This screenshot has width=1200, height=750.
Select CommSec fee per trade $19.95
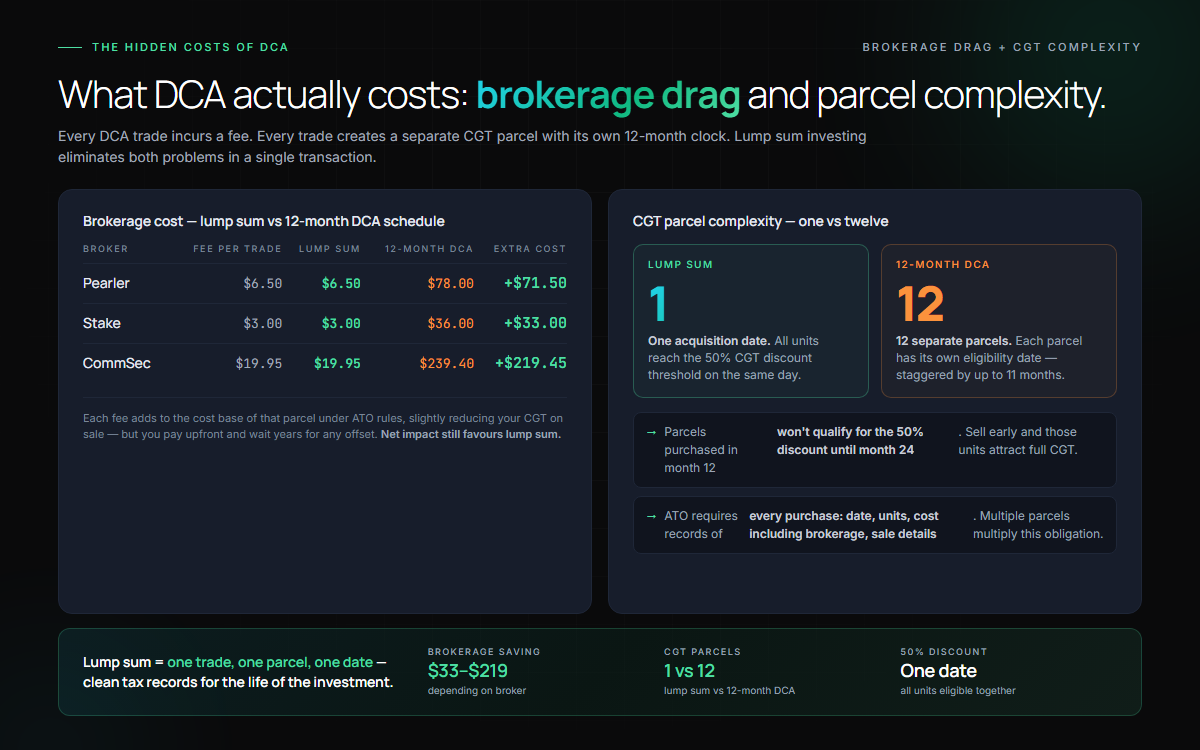click(x=258, y=363)
